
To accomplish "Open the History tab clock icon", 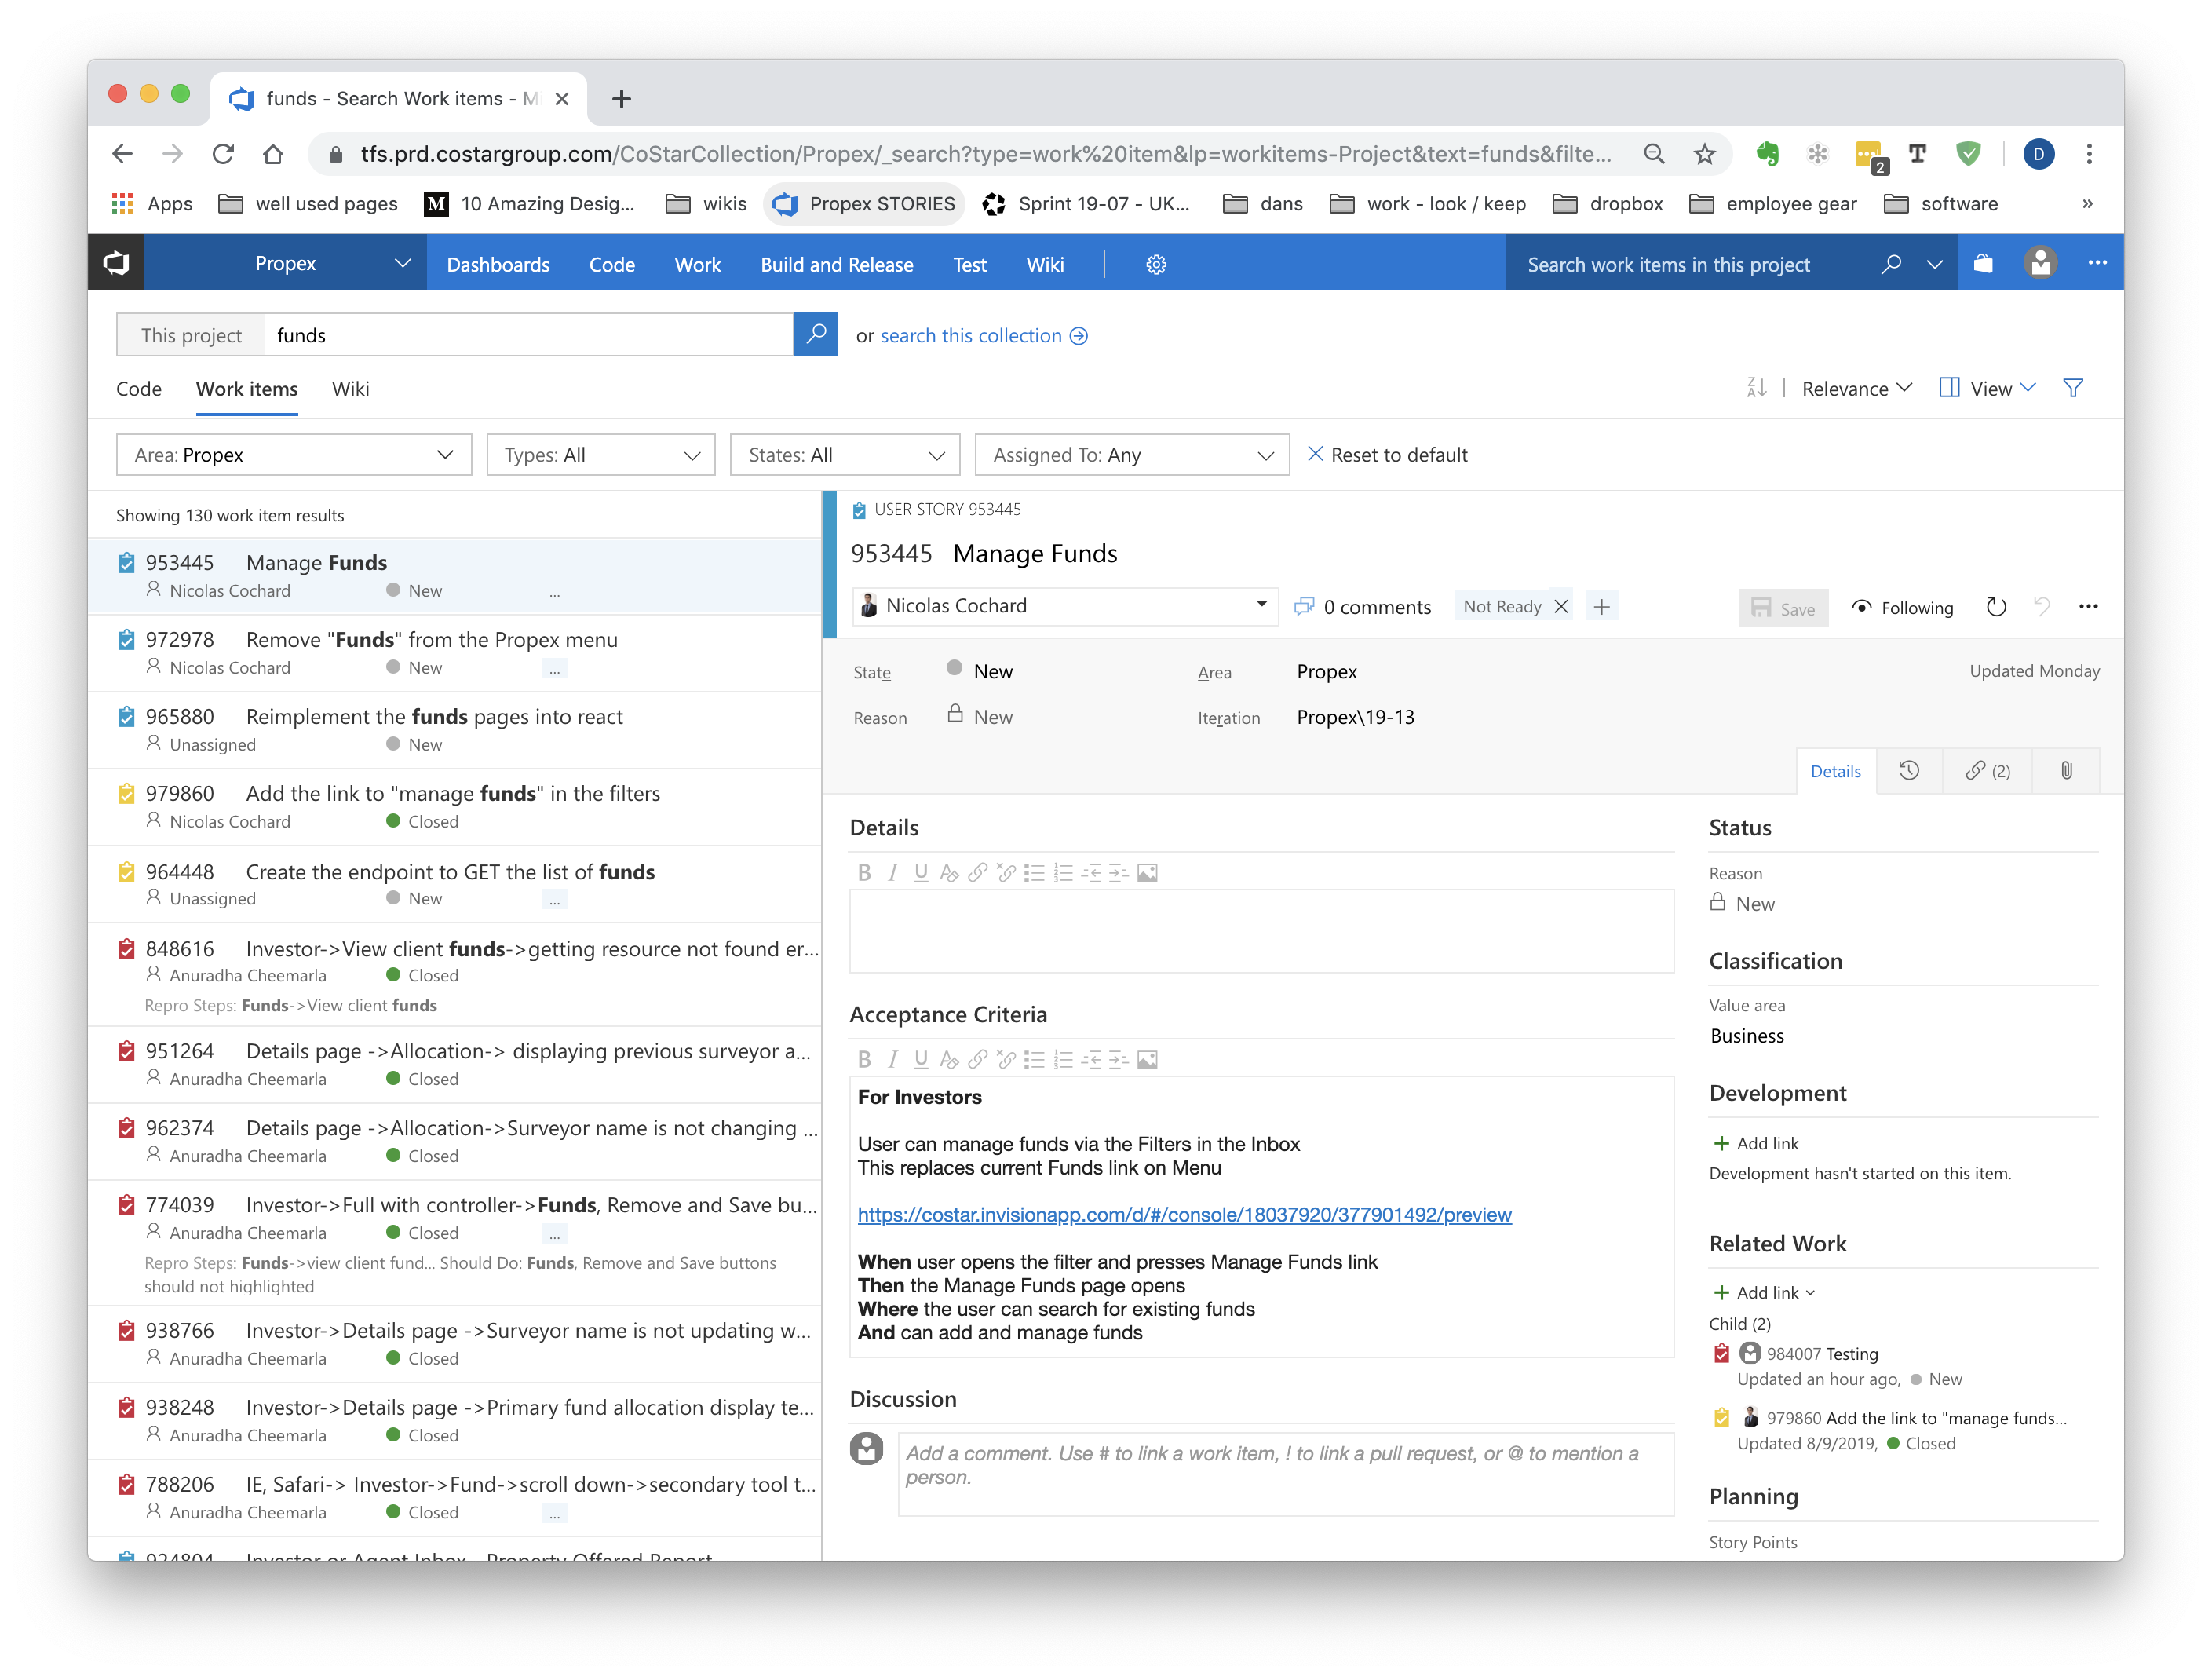I will pos(1909,771).
